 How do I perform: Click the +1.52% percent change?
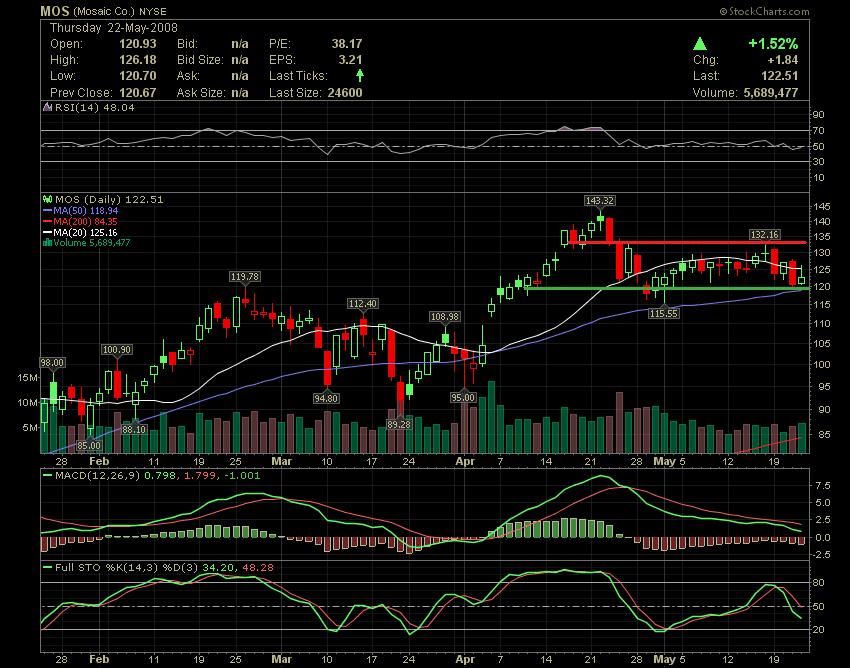773,44
